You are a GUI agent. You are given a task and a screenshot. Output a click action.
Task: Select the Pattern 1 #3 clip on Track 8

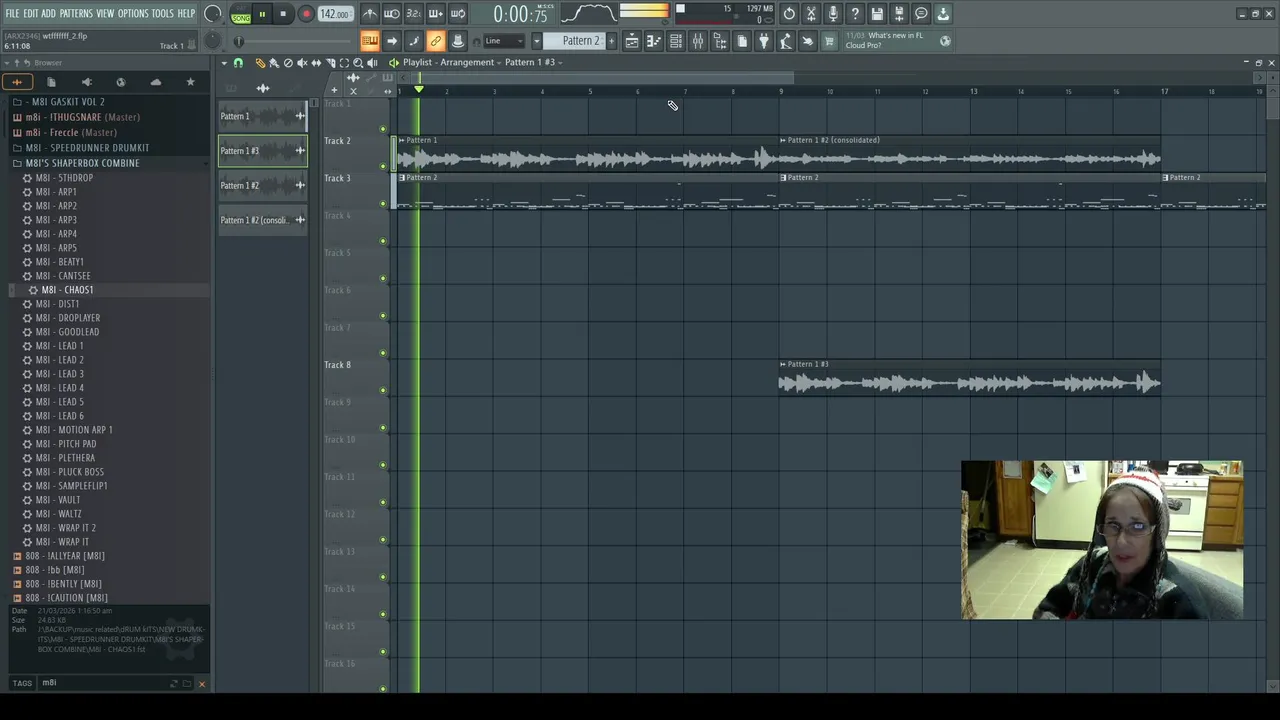pyautogui.click(x=969, y=378)
